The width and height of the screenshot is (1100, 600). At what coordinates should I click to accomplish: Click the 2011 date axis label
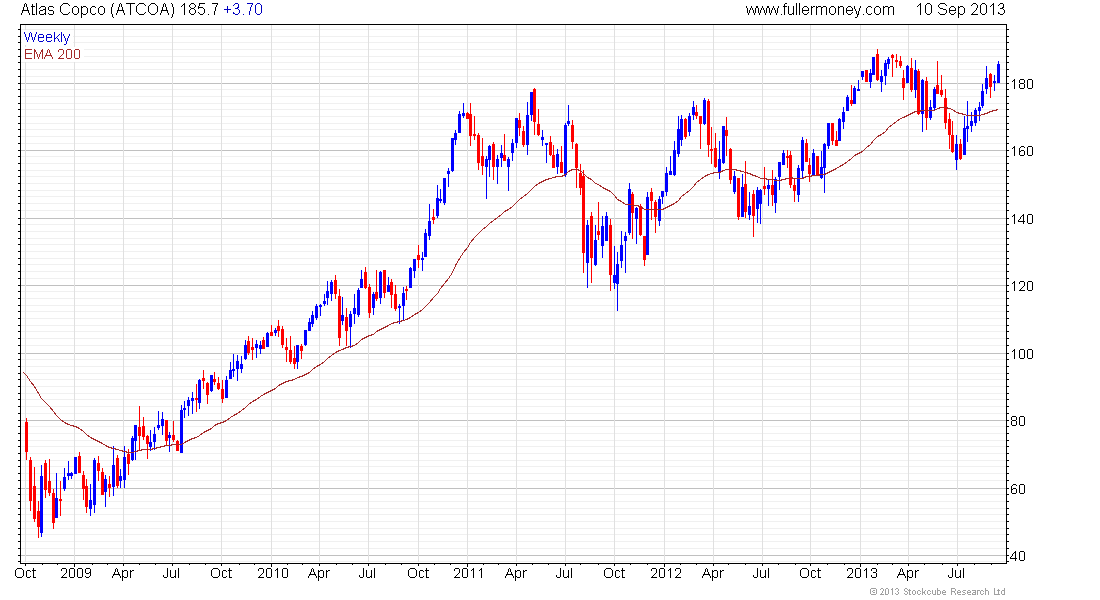[x=469, y=573]
